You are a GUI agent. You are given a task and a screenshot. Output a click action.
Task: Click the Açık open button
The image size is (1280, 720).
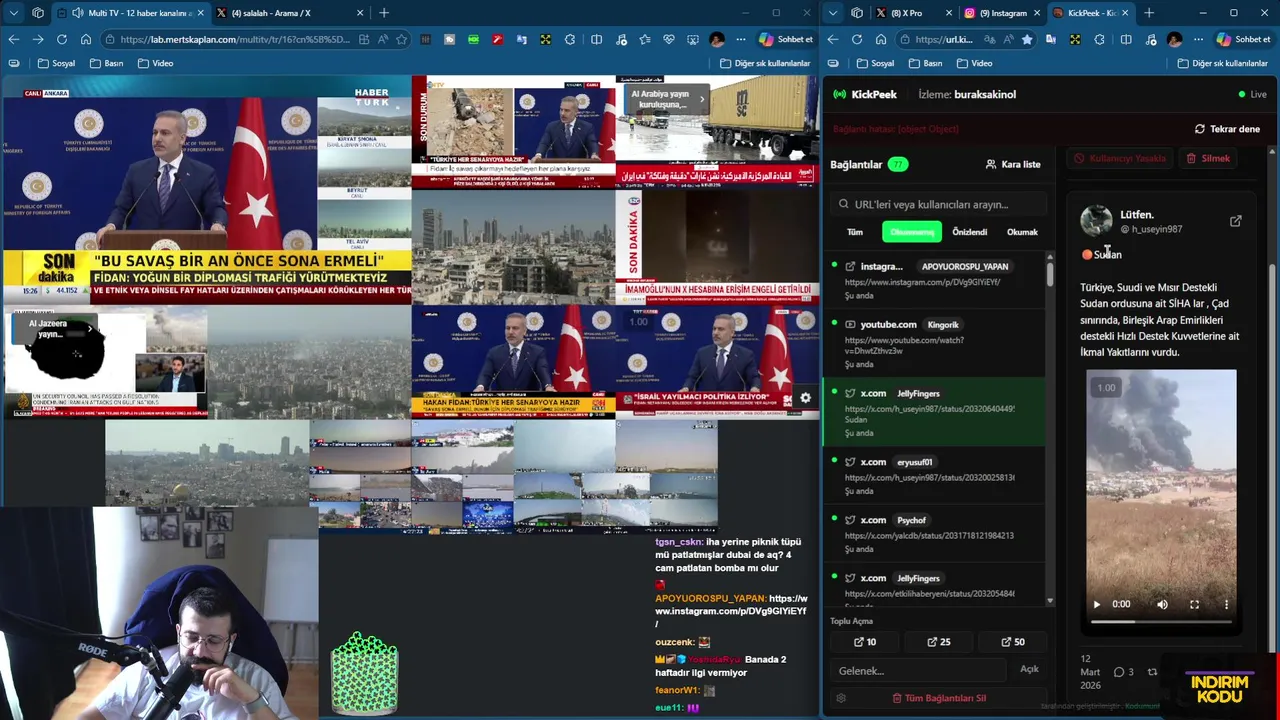pyautogui.click(x=1029, y=669)
